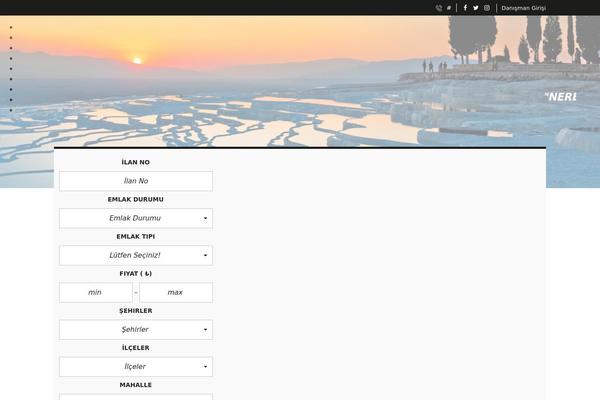Click the EMLAK TIPI label
Viewport: 600px width, 400px height.
[135, 236]
